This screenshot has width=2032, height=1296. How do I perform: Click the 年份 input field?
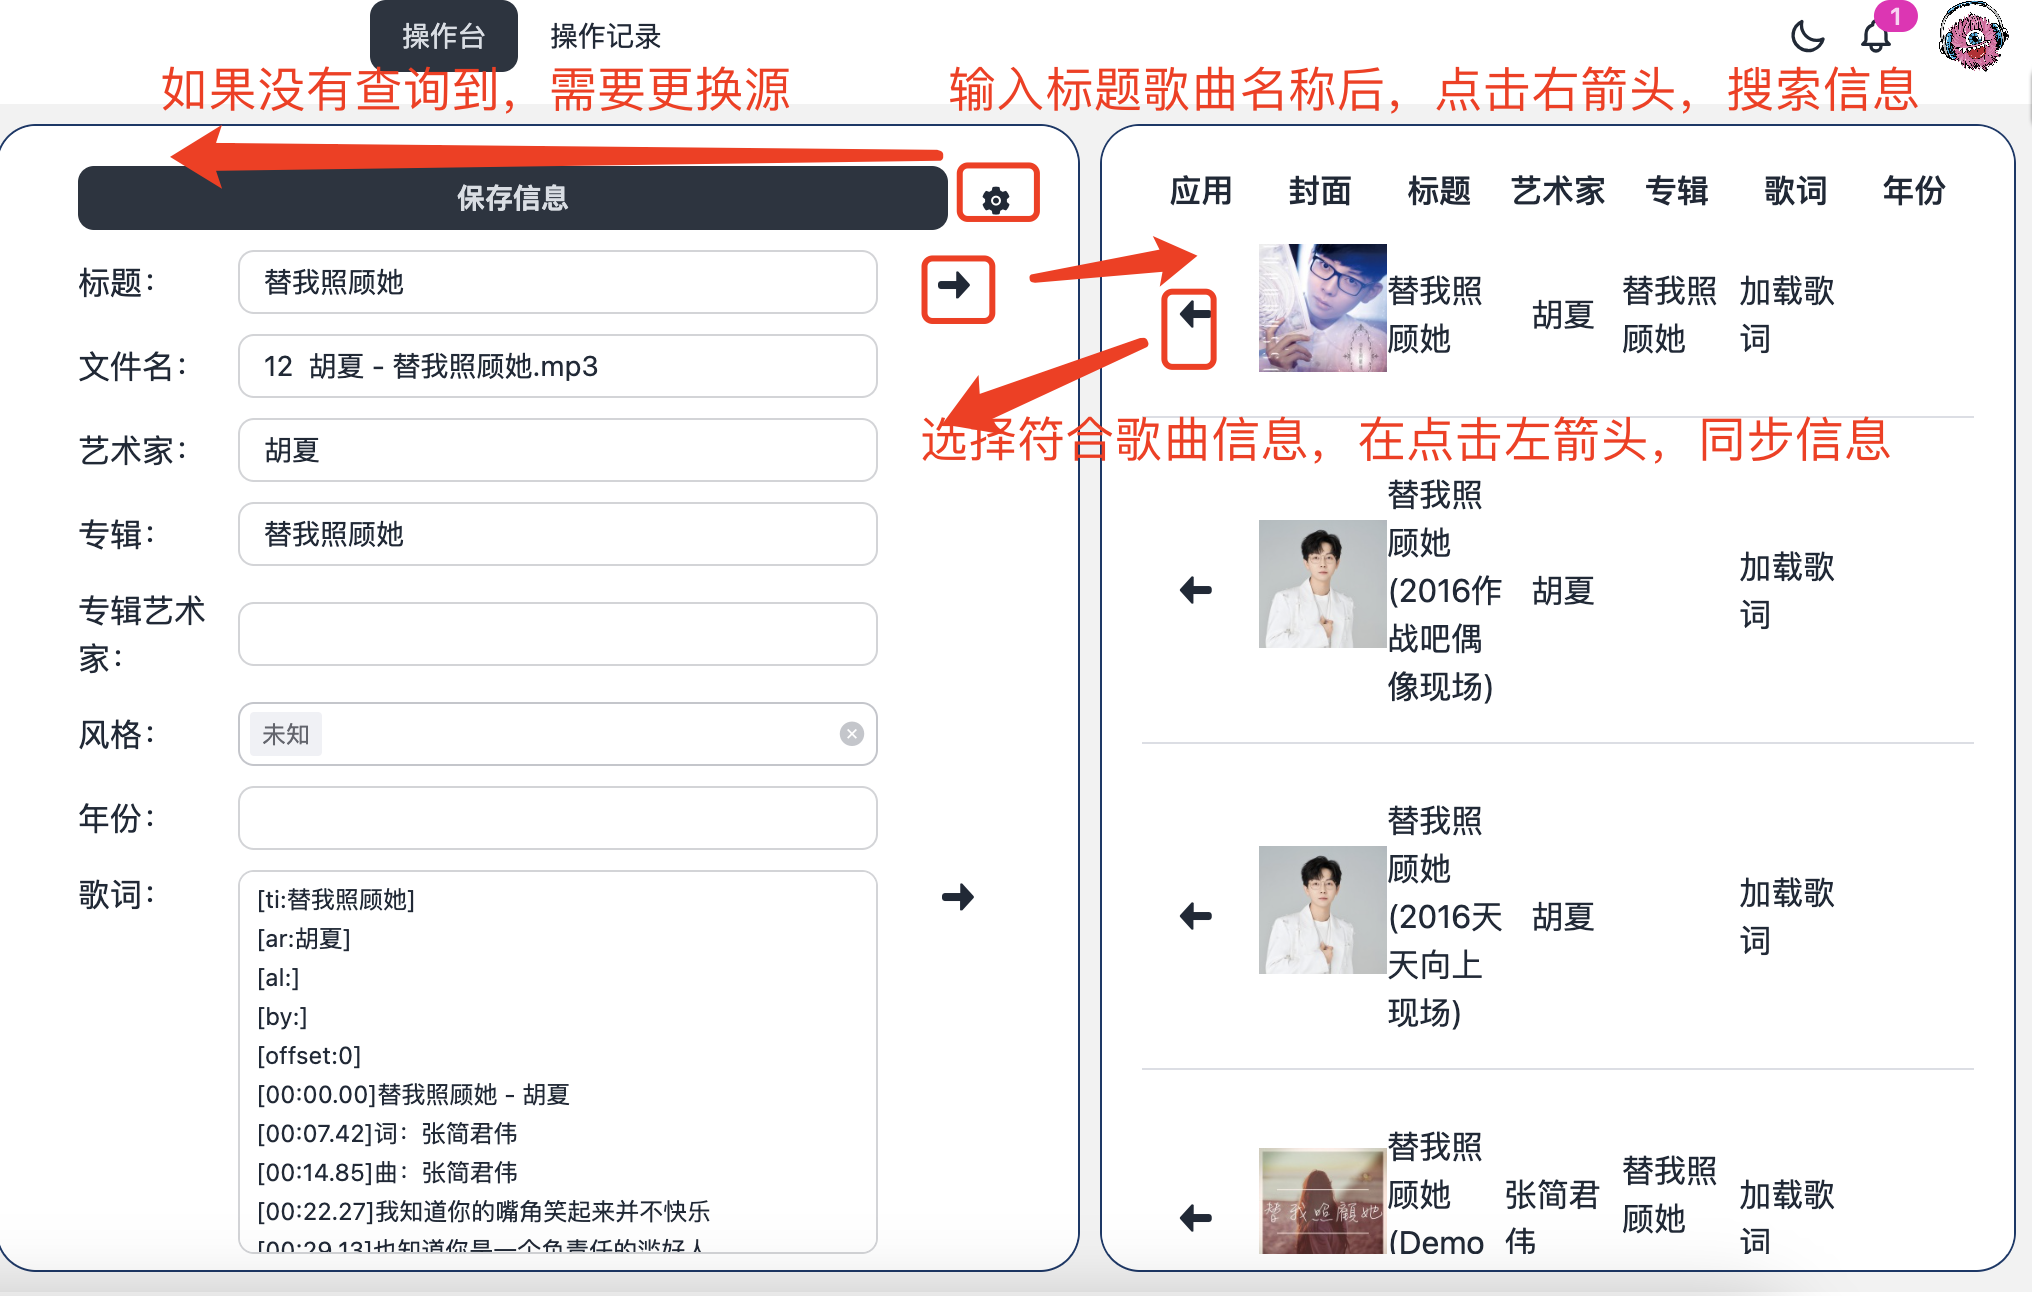point(557,818)
